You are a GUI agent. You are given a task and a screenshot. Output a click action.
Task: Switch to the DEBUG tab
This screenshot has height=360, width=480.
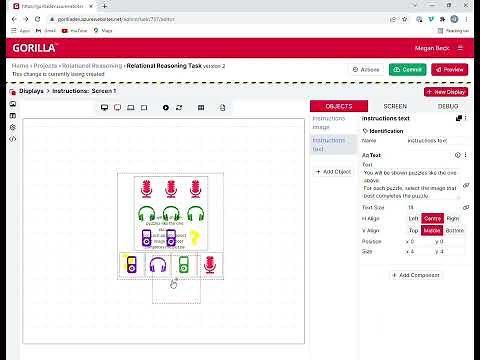(x=448, y=106)
